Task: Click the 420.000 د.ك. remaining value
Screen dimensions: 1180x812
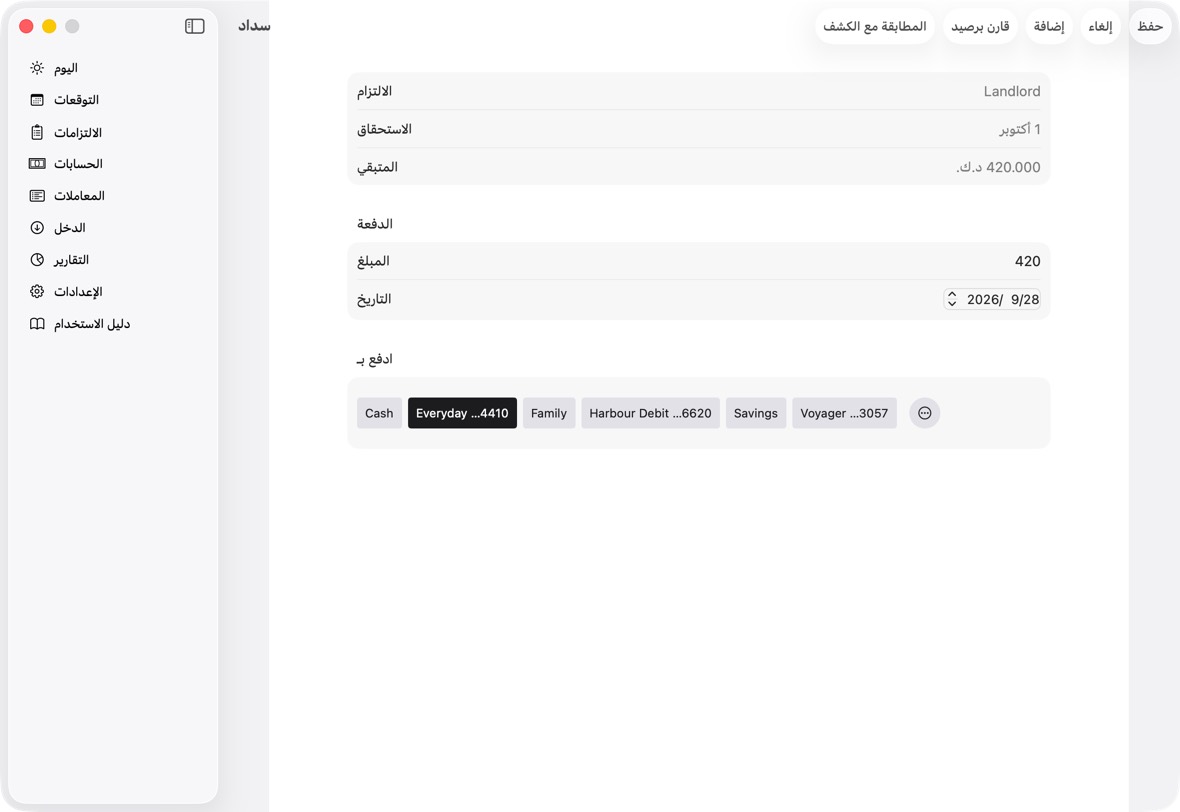Action: pyautogui.click(x=998, y=167)
